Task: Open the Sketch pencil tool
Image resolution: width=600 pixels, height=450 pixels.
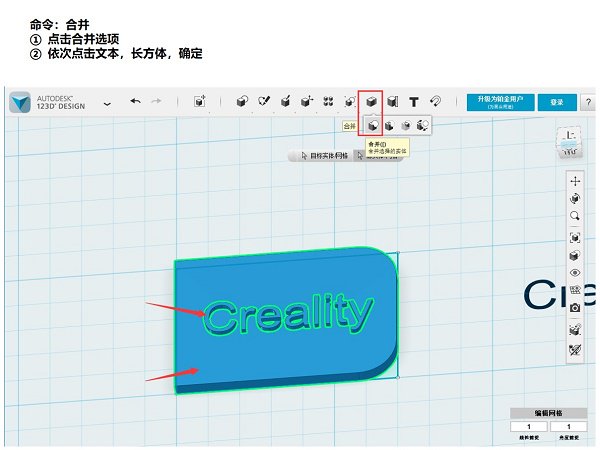Action: coord(264,101)
